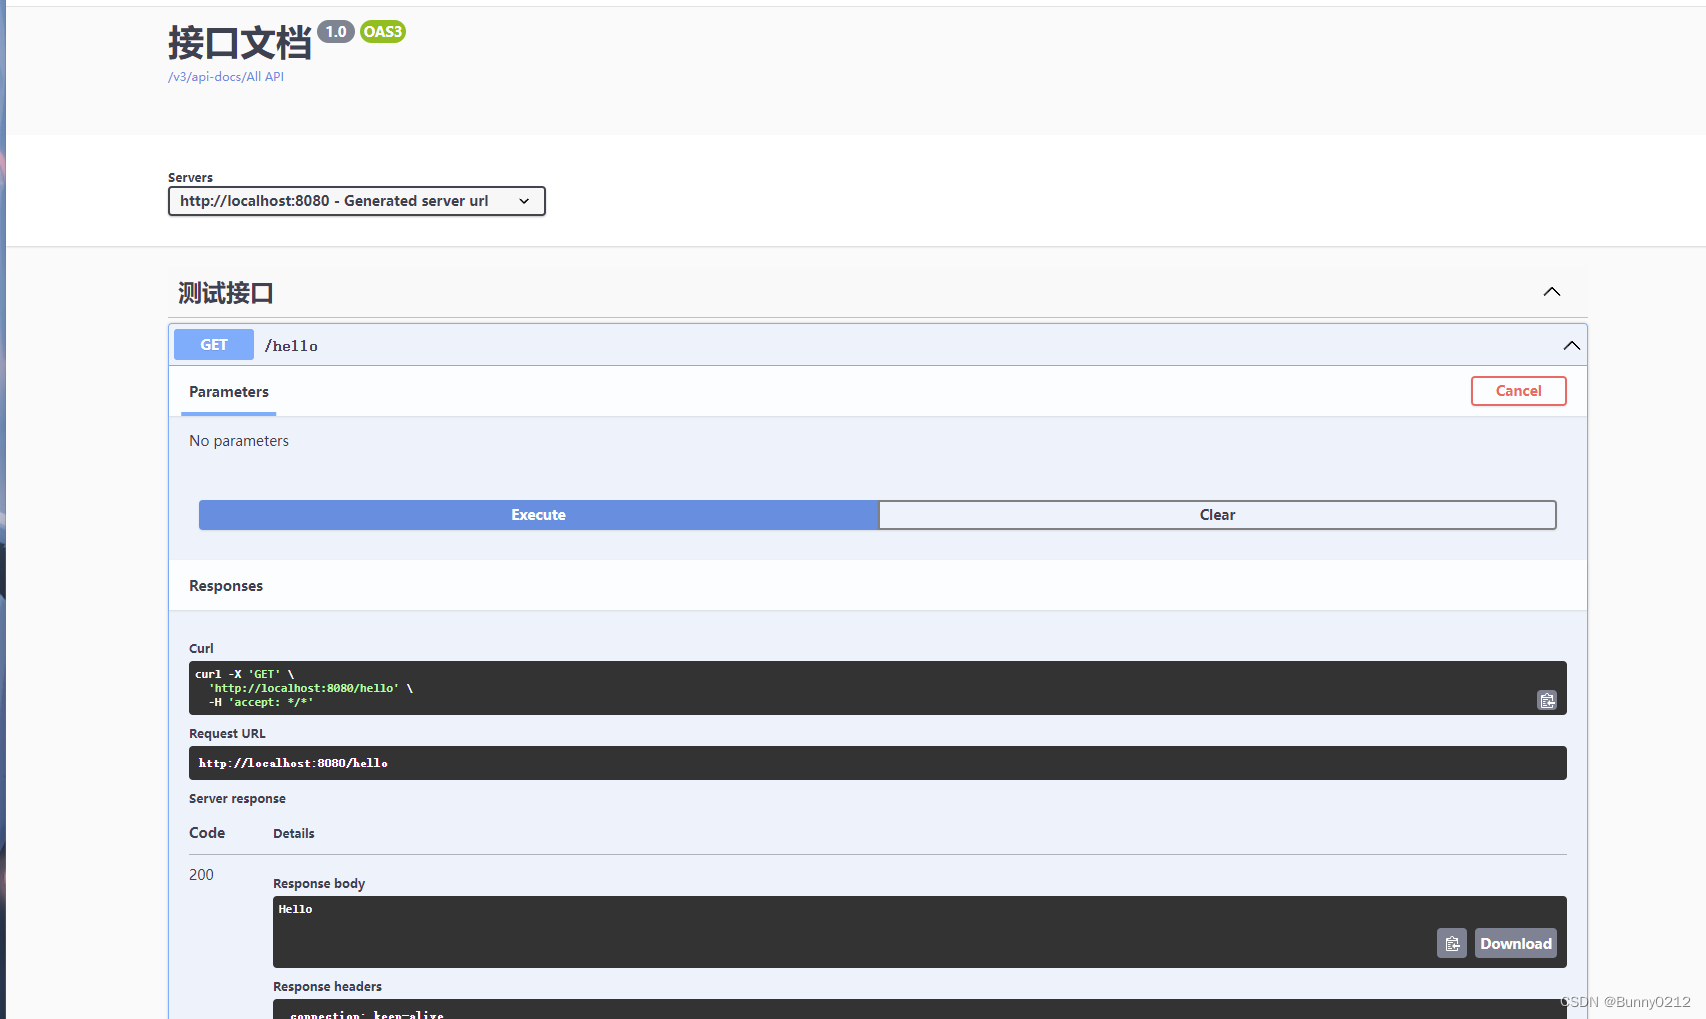Click the Code column header
Image resolution: width=1706 pixels, height=1019 pixels.
(x=207, y=833)
